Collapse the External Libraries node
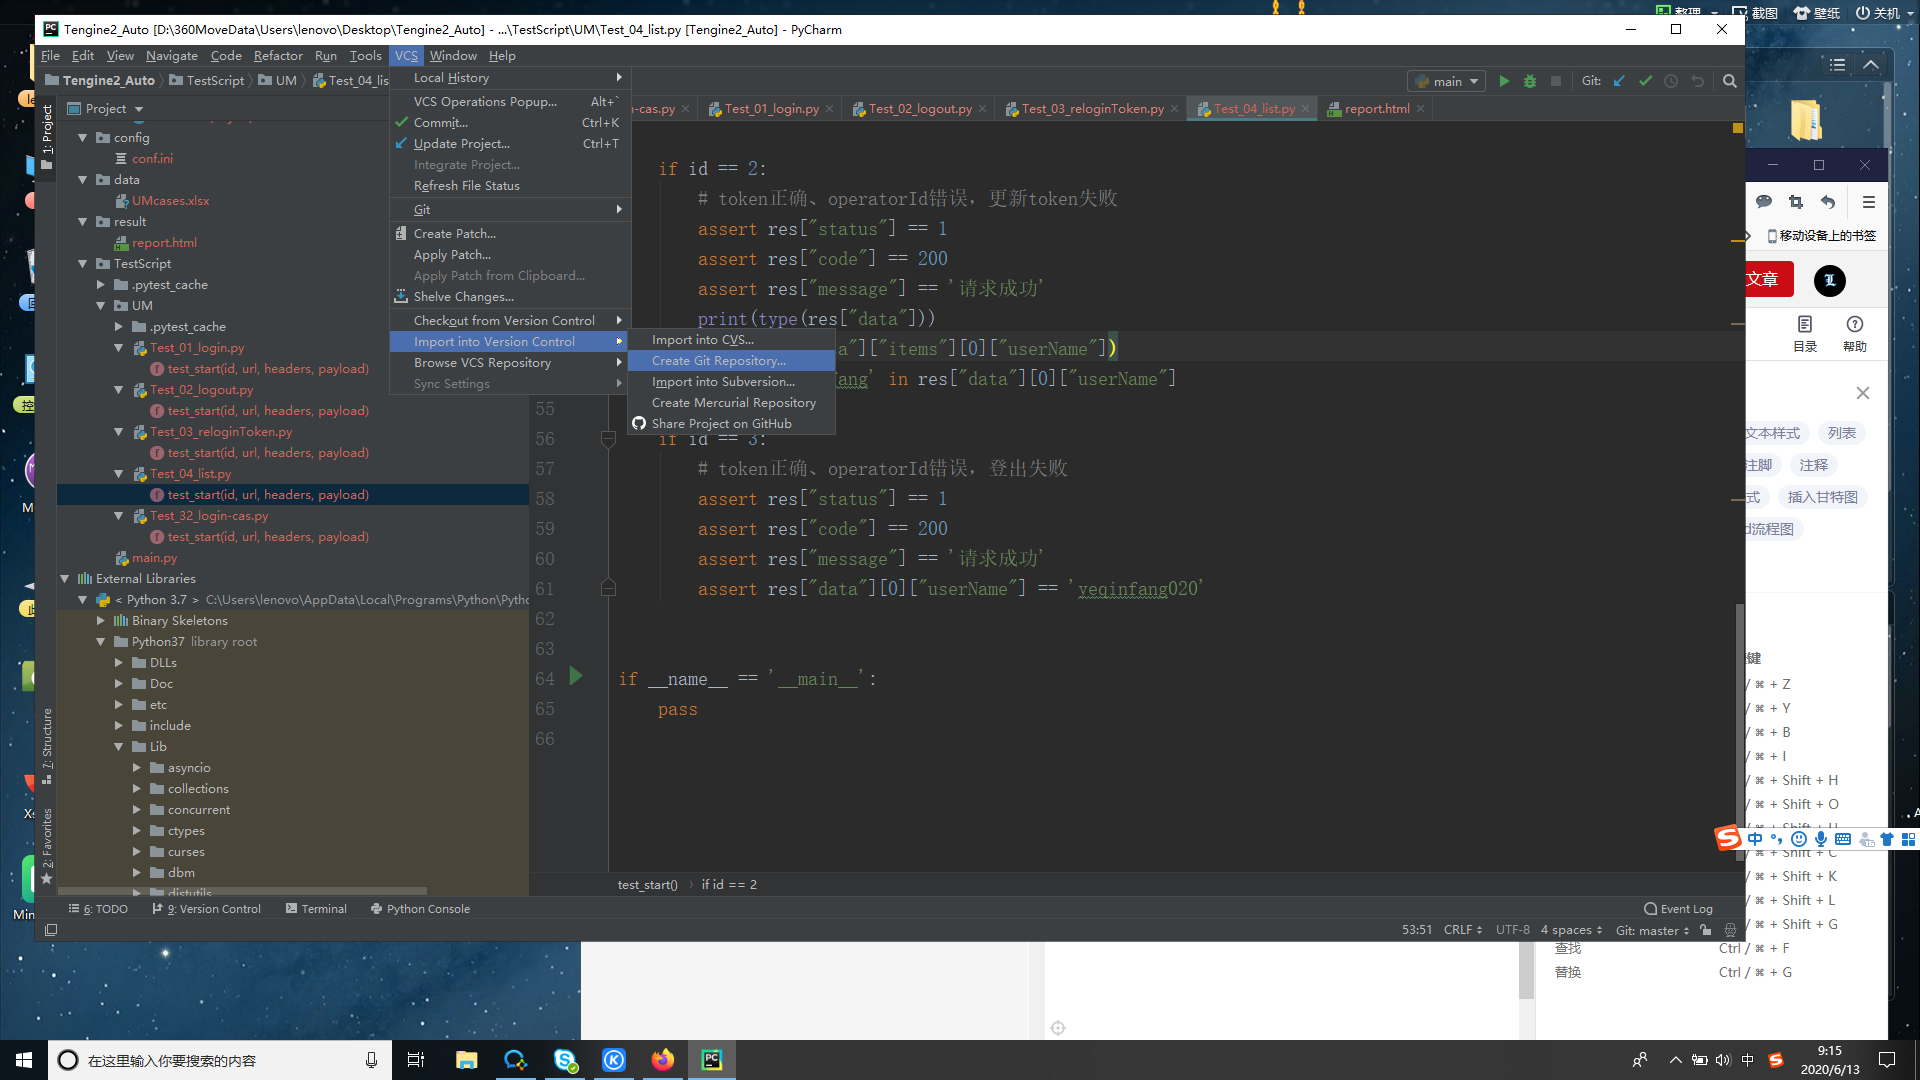The width and height of the screenshot is (1920, 1080). click(65, 579)
